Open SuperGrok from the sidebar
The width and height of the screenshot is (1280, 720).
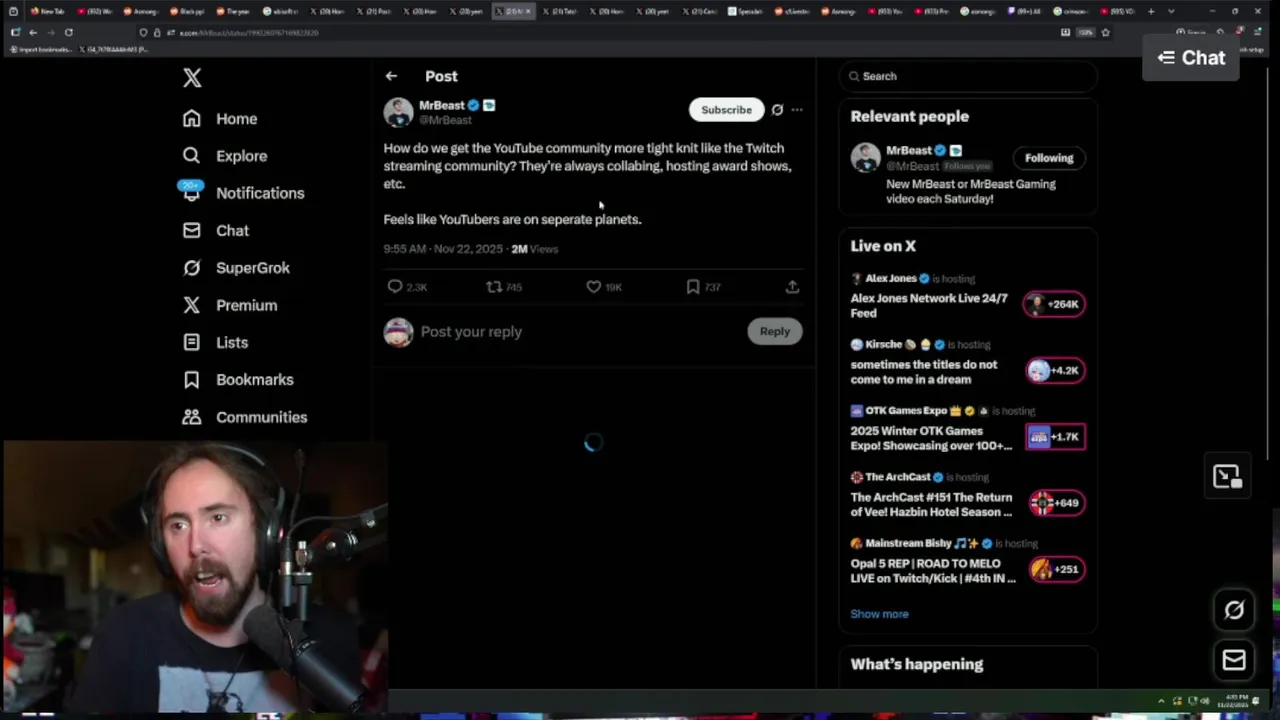click(236, 268)
